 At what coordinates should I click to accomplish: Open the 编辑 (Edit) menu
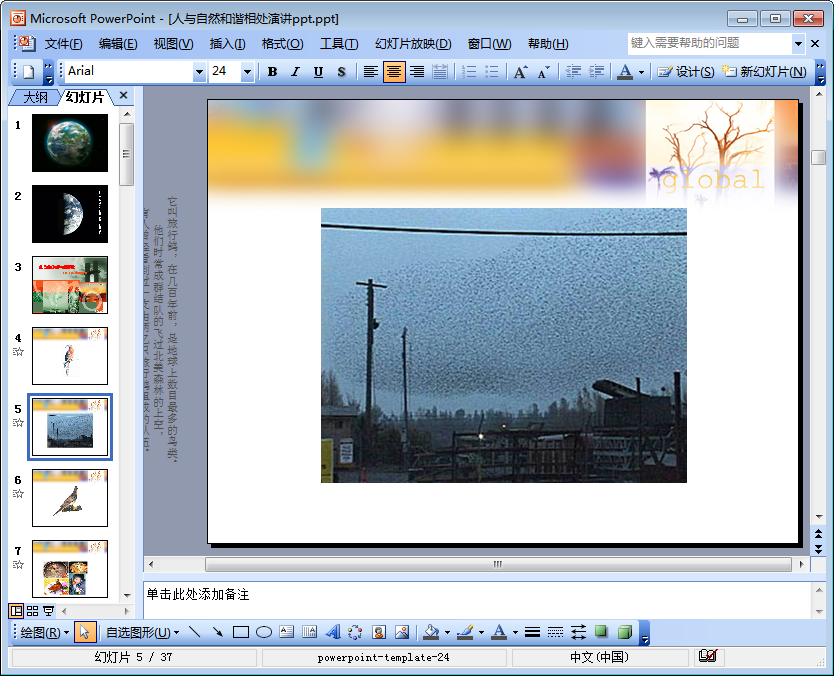[x=118, y=44]
